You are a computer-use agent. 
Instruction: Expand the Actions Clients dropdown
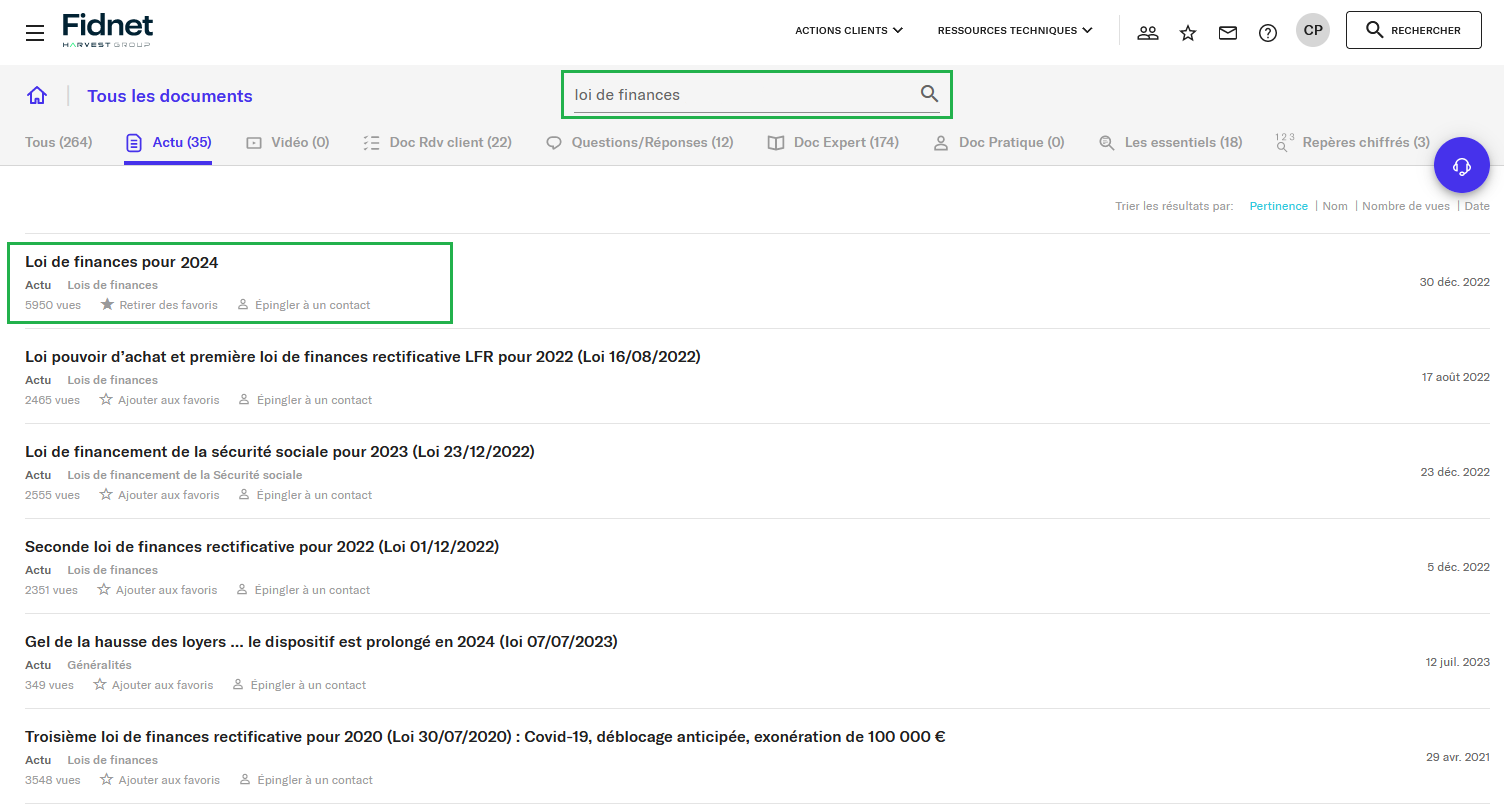pyautogui.click(x=849, y=31)
